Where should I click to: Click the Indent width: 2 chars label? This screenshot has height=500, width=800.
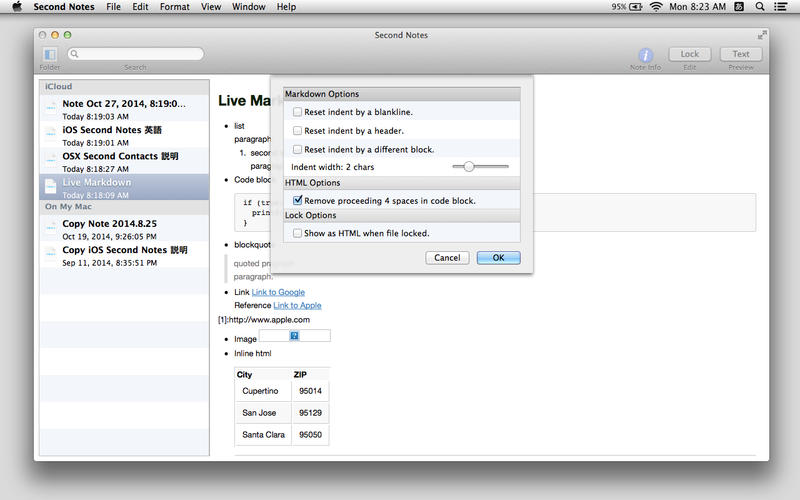[x=333, y=167]
